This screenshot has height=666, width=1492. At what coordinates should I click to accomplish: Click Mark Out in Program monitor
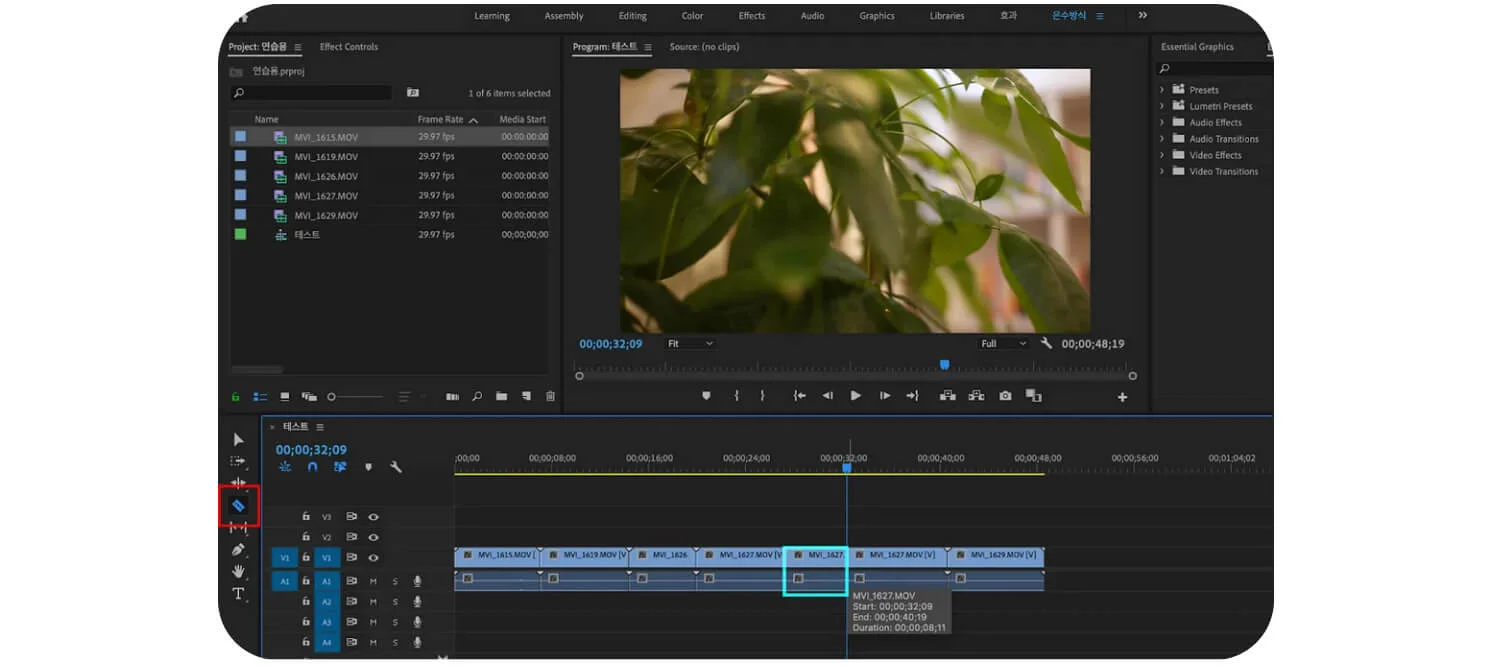tap(762, 396)
